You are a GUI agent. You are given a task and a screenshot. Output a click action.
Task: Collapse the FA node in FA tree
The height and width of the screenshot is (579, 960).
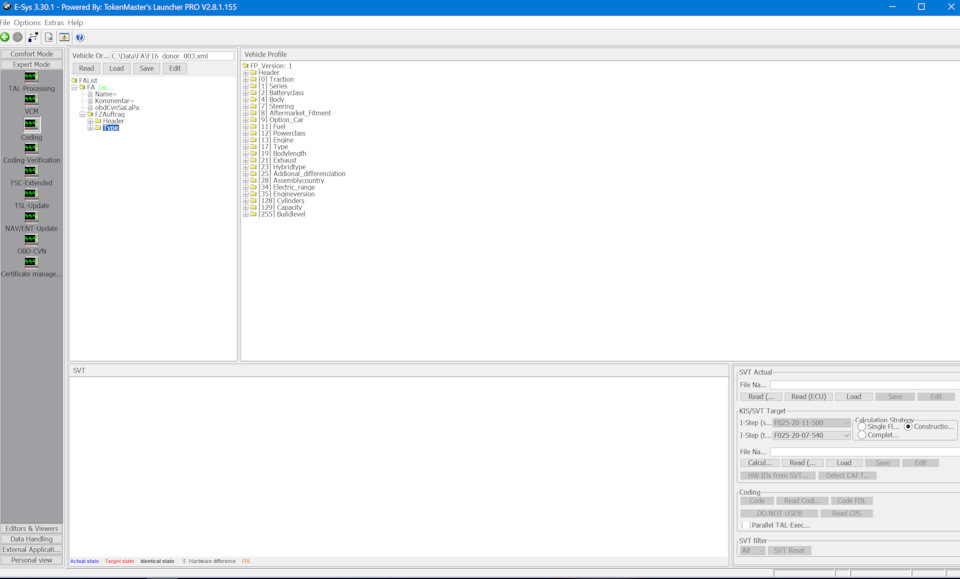[74, 87]
